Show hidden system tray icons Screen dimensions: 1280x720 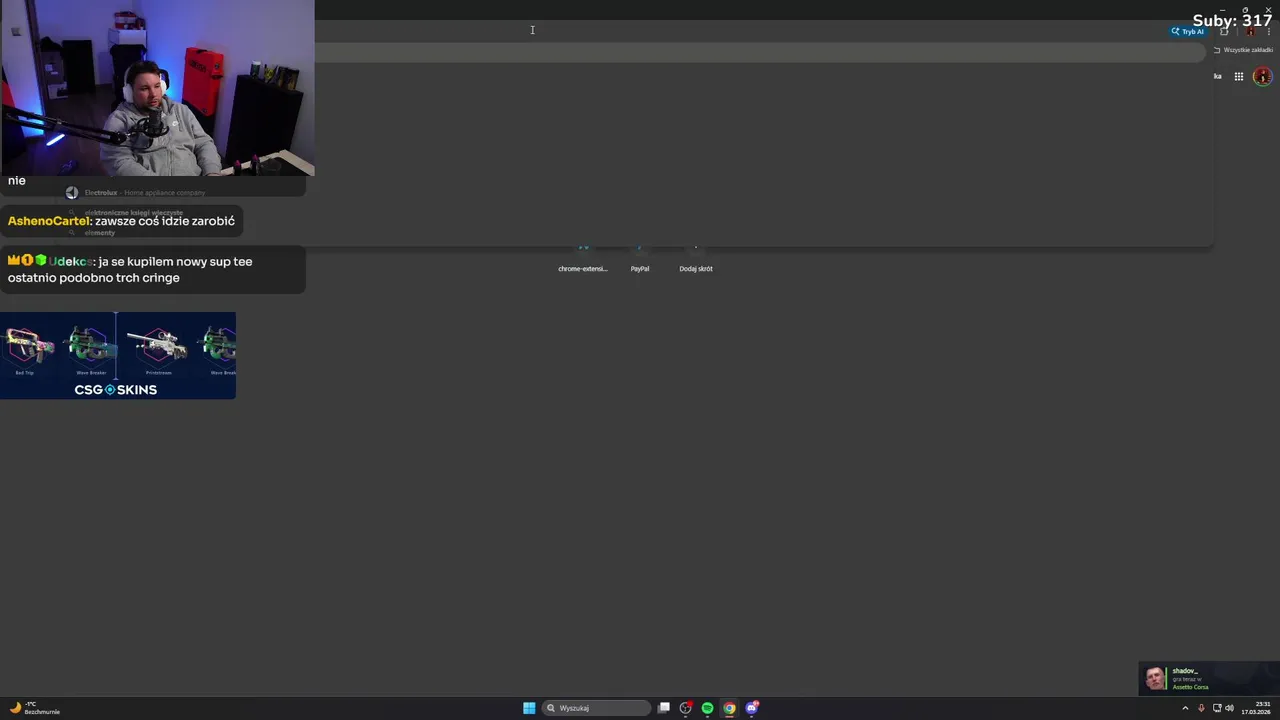pyautogui.click(x=1185, y=708)
